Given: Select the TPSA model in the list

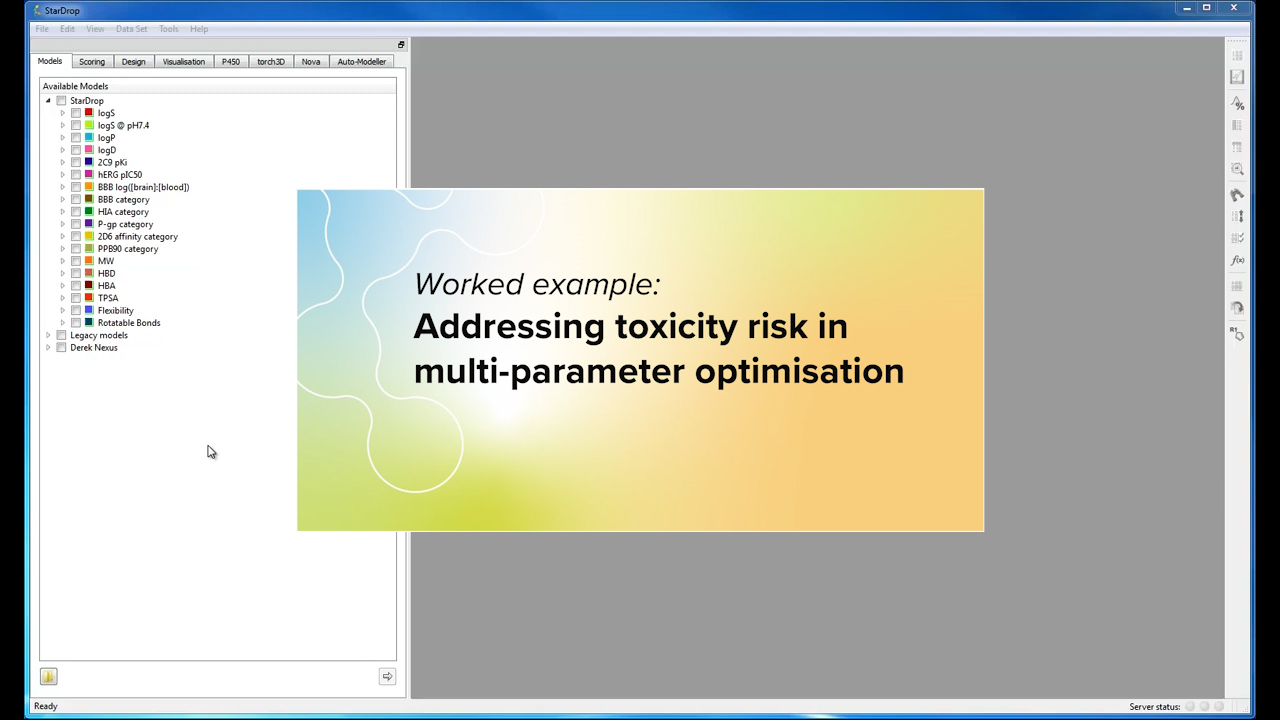Looking at the screenshot, I should click(x=108, y=297).
